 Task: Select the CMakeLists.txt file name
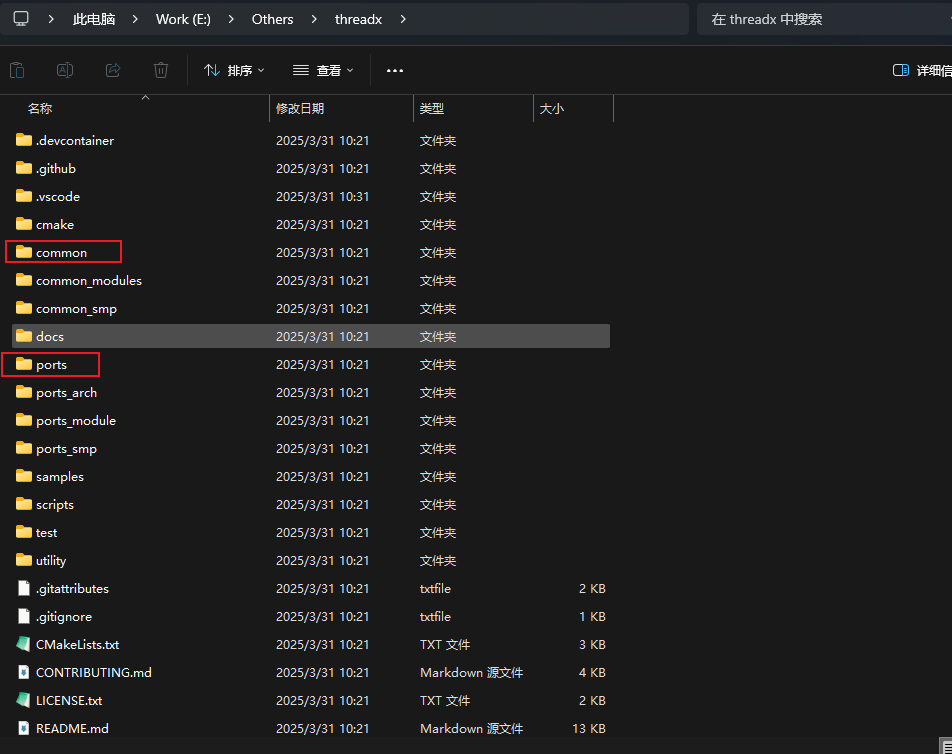click(x=78, y=645)
